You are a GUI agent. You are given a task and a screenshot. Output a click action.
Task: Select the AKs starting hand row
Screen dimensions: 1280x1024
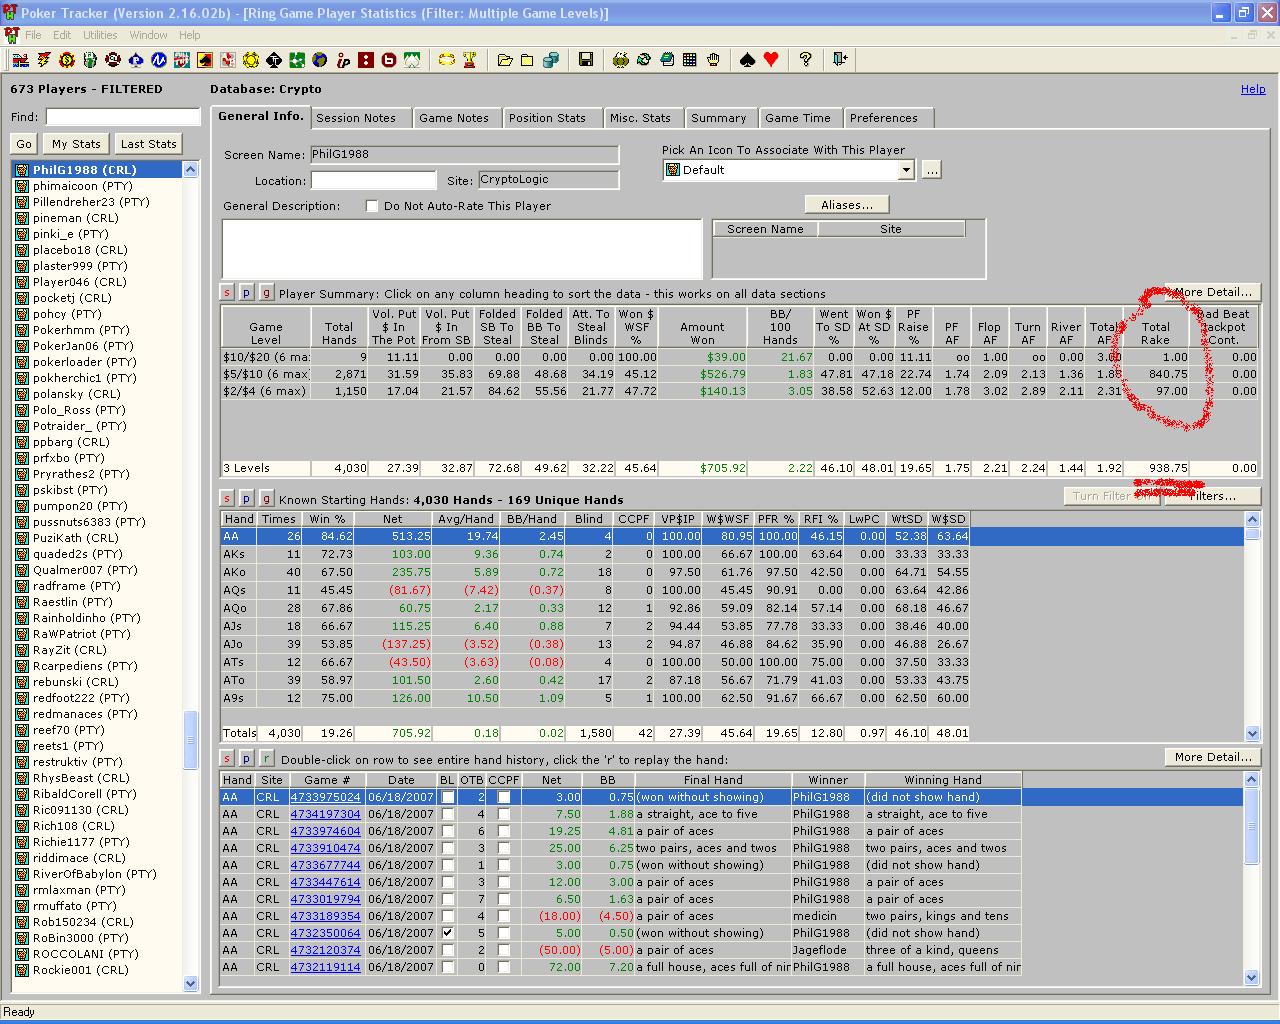tap(595, 554)
